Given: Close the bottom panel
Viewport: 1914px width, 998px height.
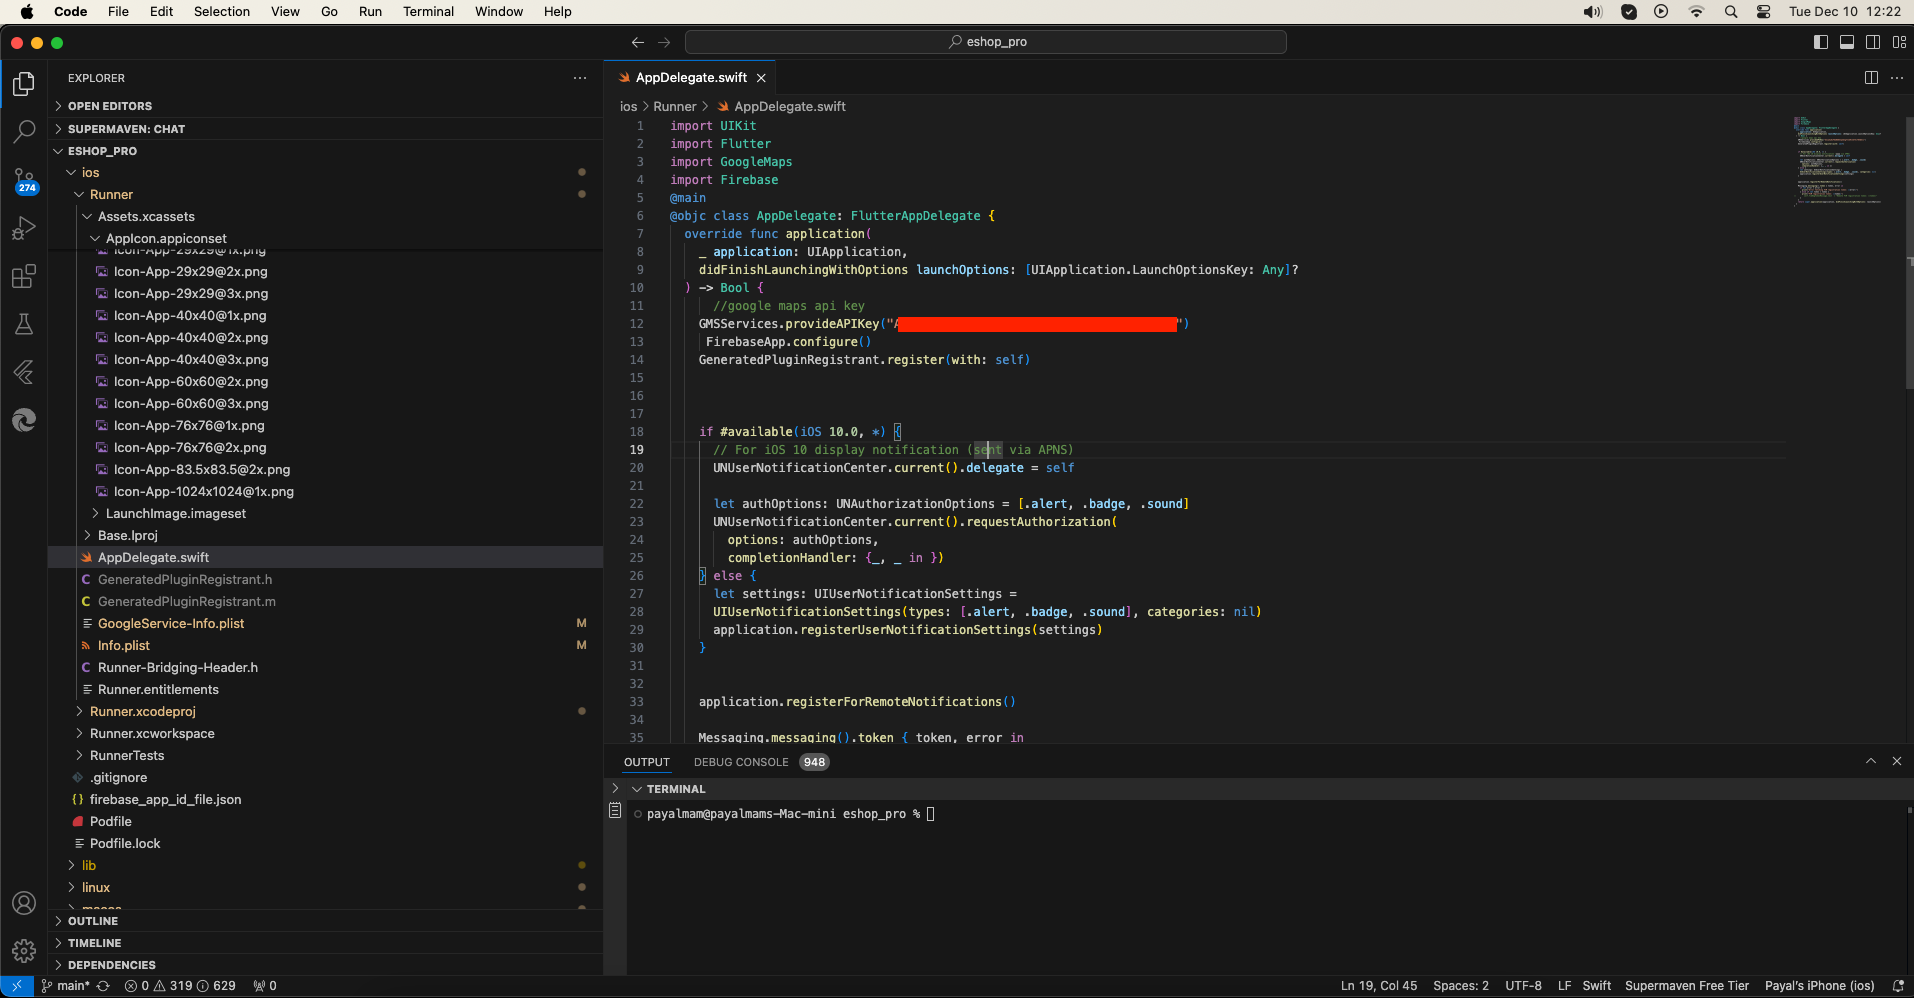Looking at the screenshot, I should tap(1897, 762).
